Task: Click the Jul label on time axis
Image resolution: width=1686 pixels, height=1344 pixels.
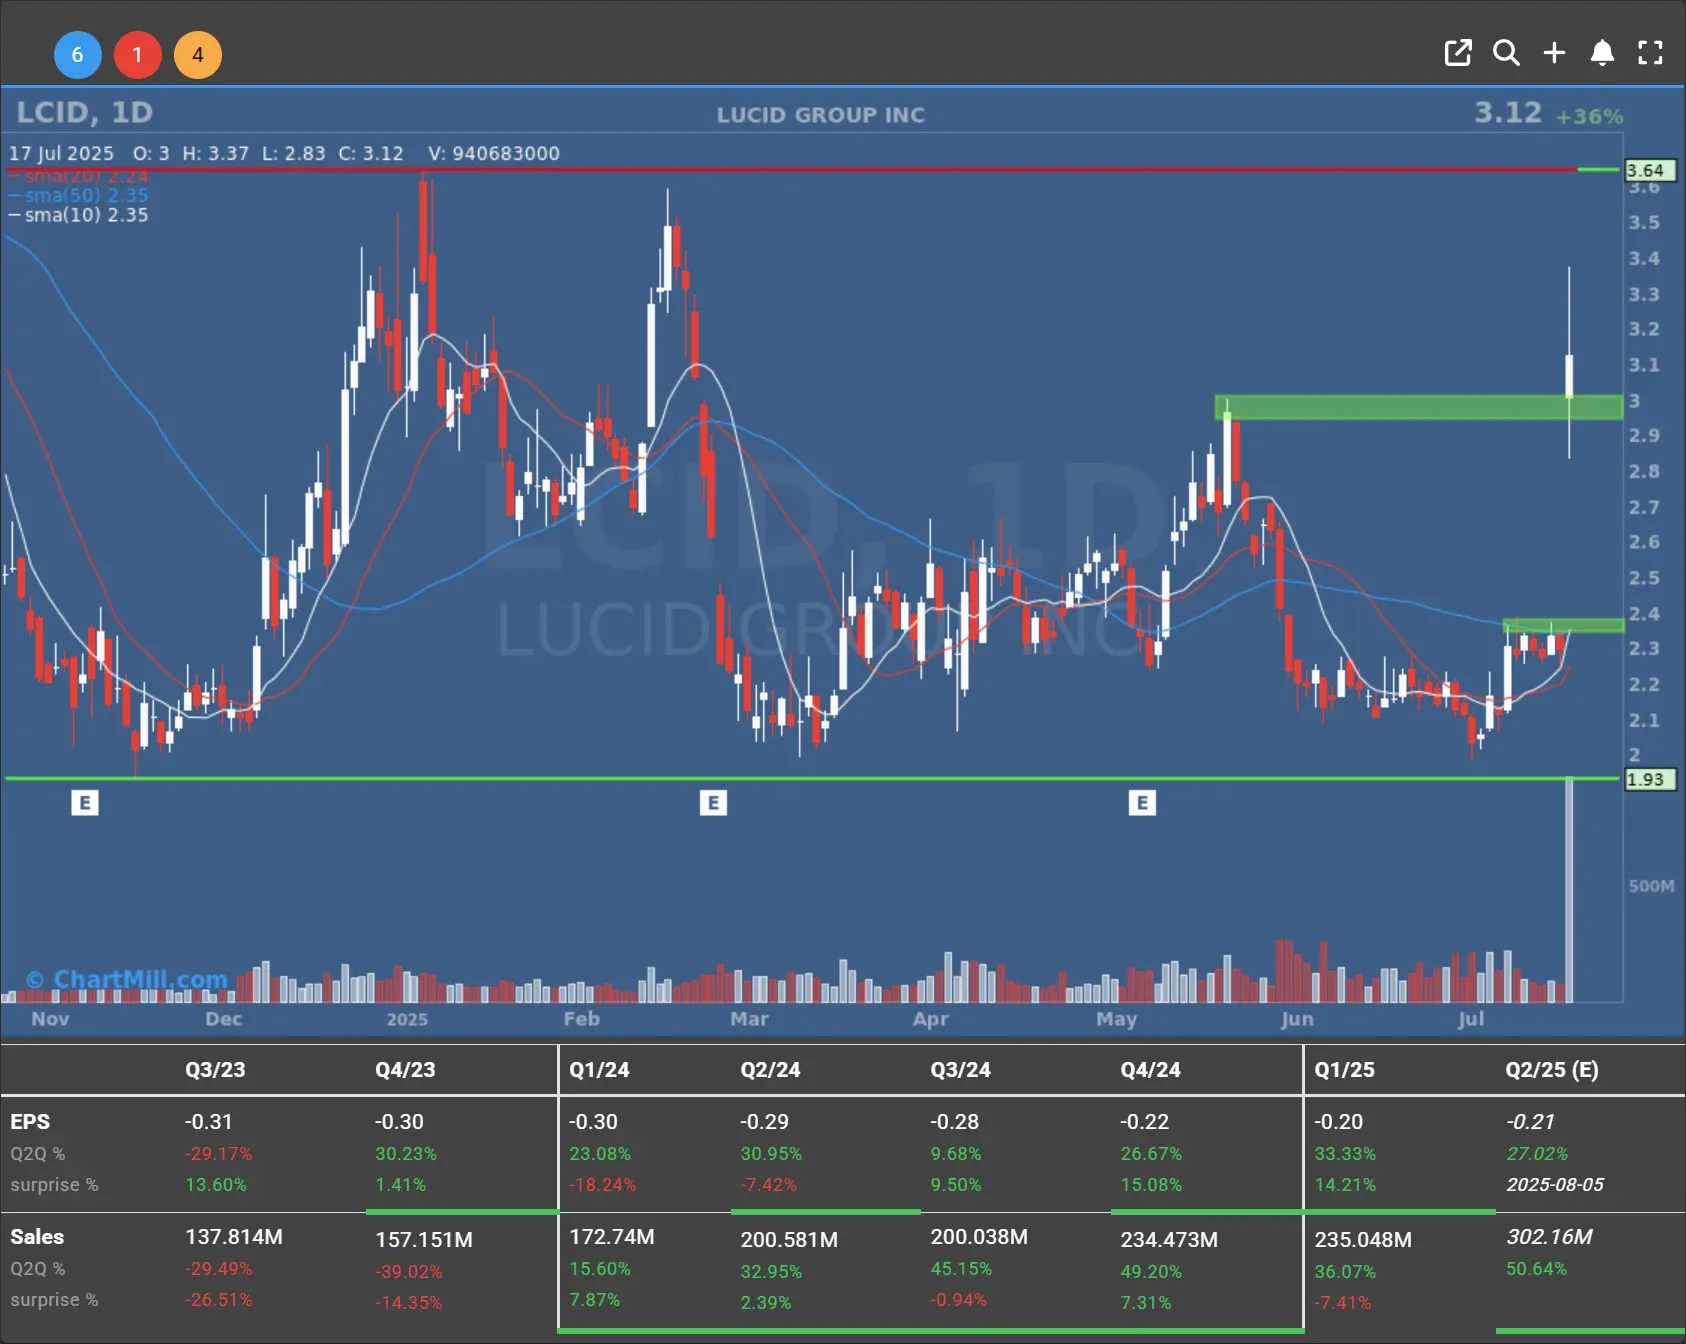Action: click(1471, 1018)
